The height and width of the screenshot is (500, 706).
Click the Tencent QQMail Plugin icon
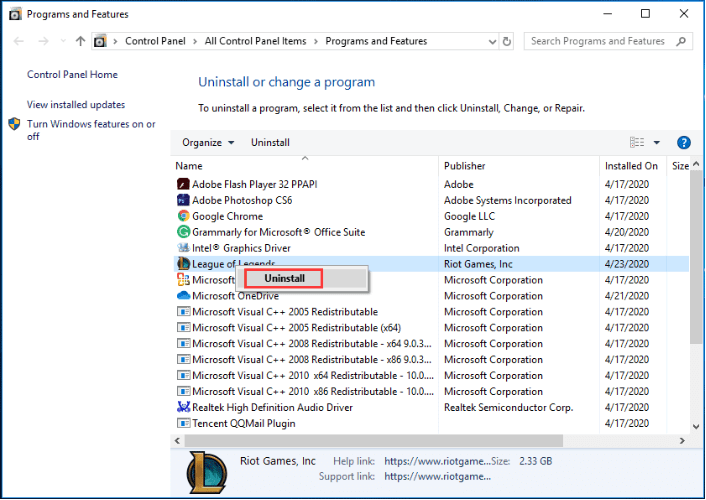[x=183, y=423]
